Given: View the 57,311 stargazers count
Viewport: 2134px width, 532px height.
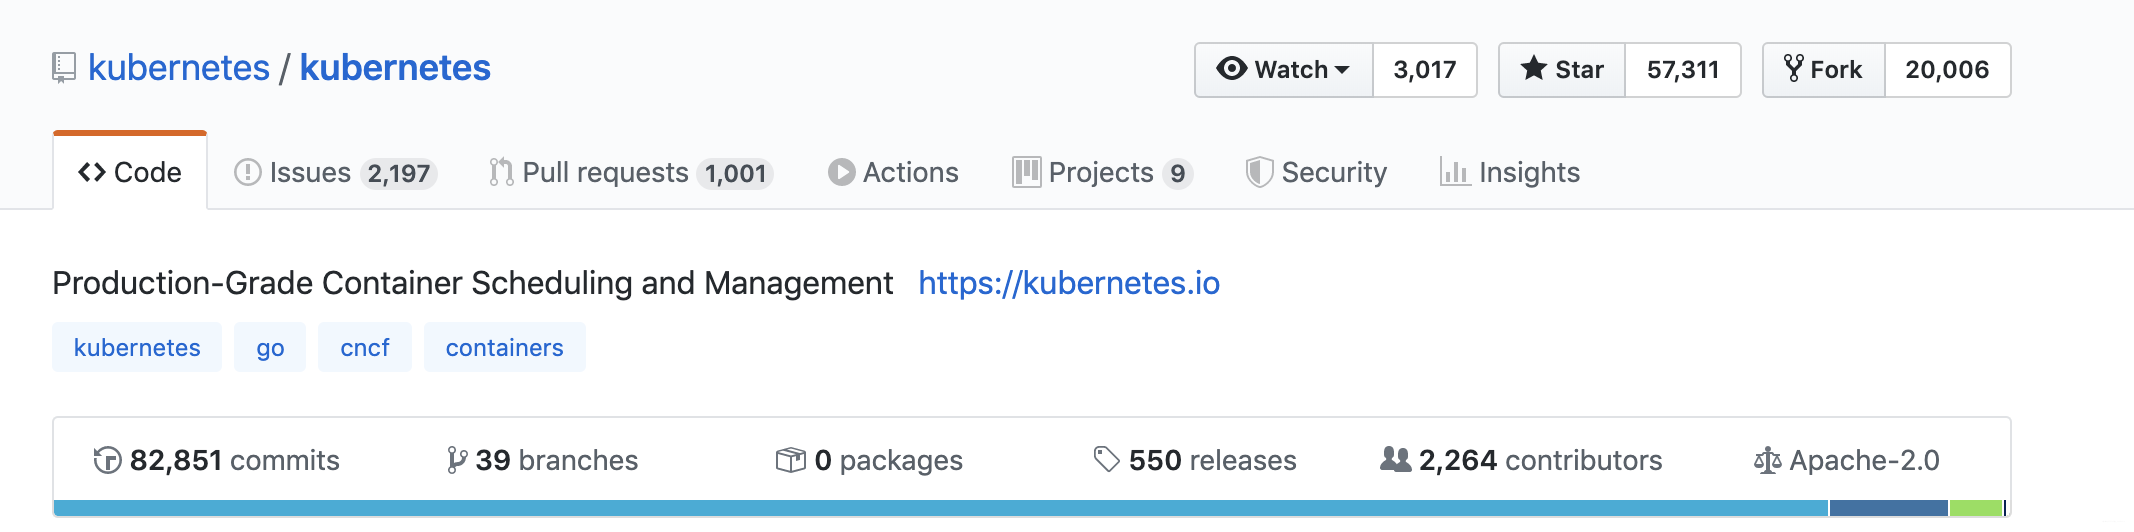Looking at the screenshot, I should tap(1683, 70).
